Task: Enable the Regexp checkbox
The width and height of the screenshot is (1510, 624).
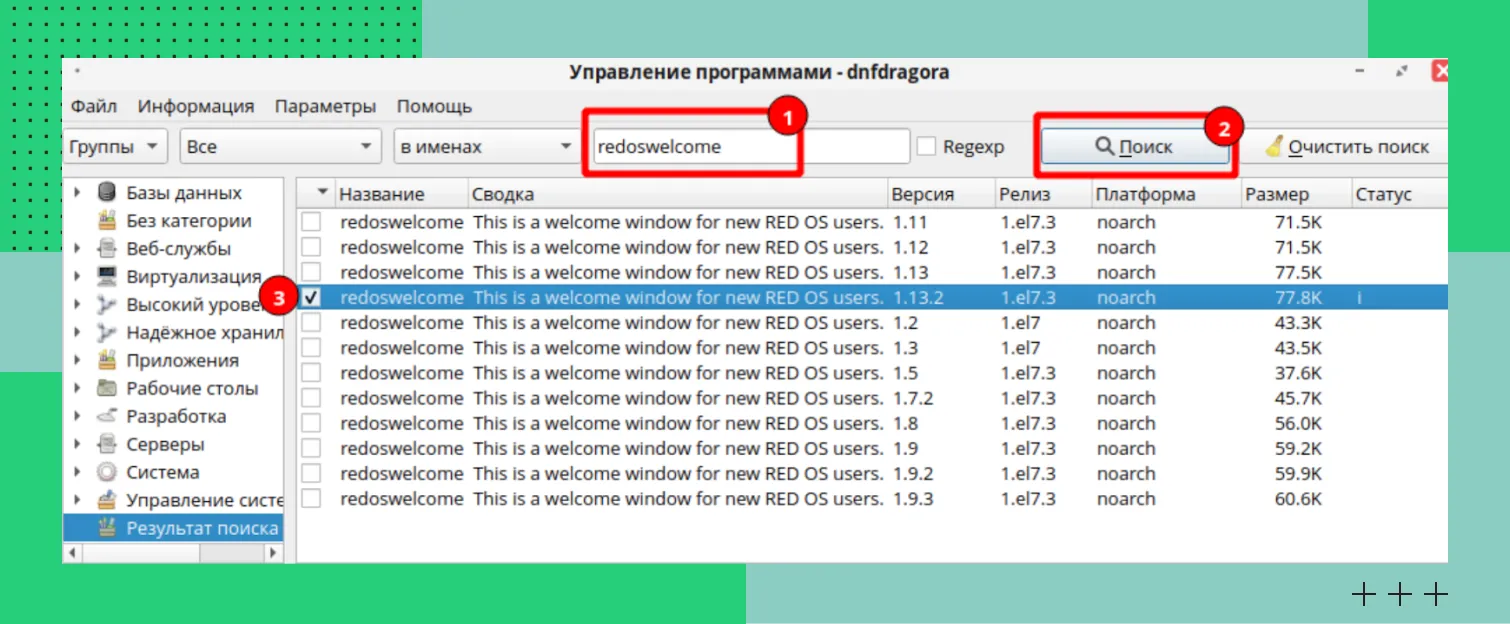Action: coord(927,147)
